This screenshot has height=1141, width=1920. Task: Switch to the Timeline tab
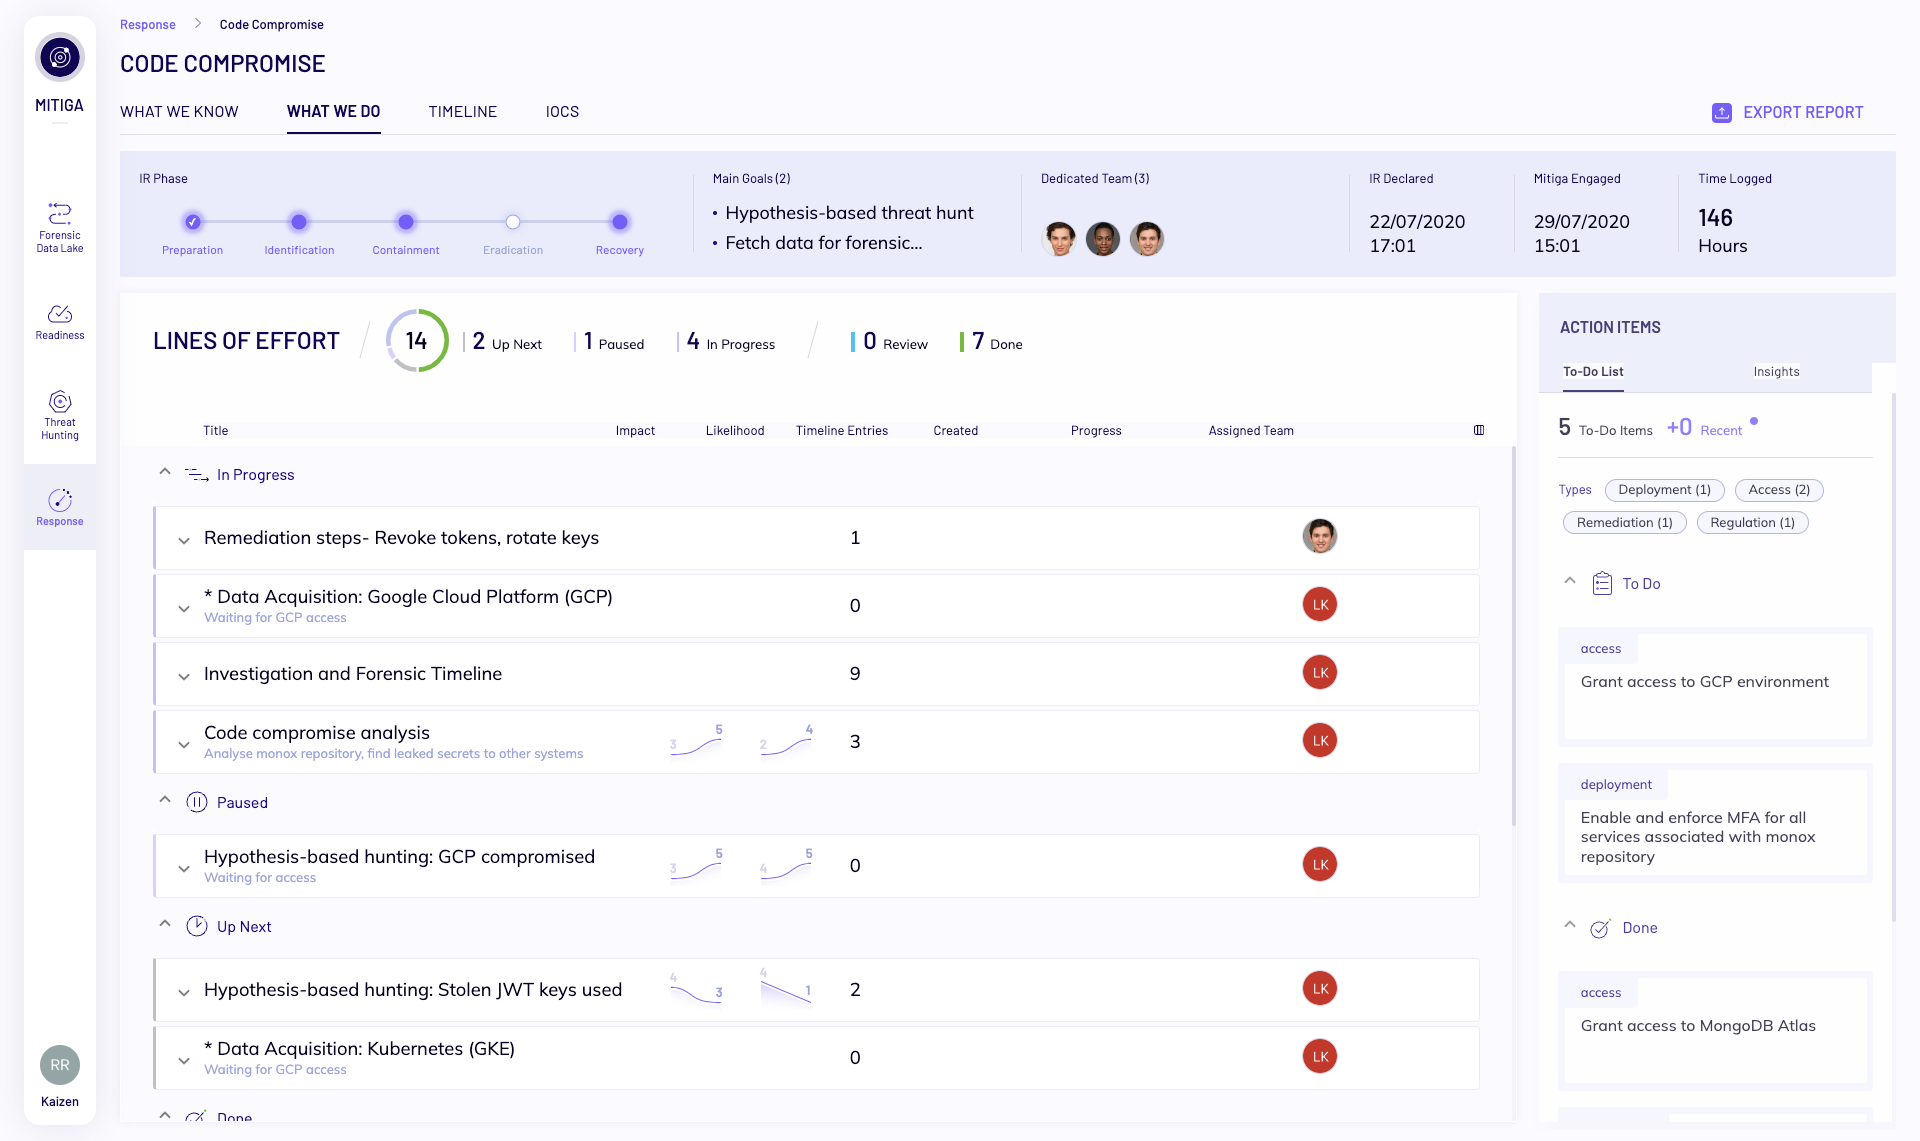[462, 112]
